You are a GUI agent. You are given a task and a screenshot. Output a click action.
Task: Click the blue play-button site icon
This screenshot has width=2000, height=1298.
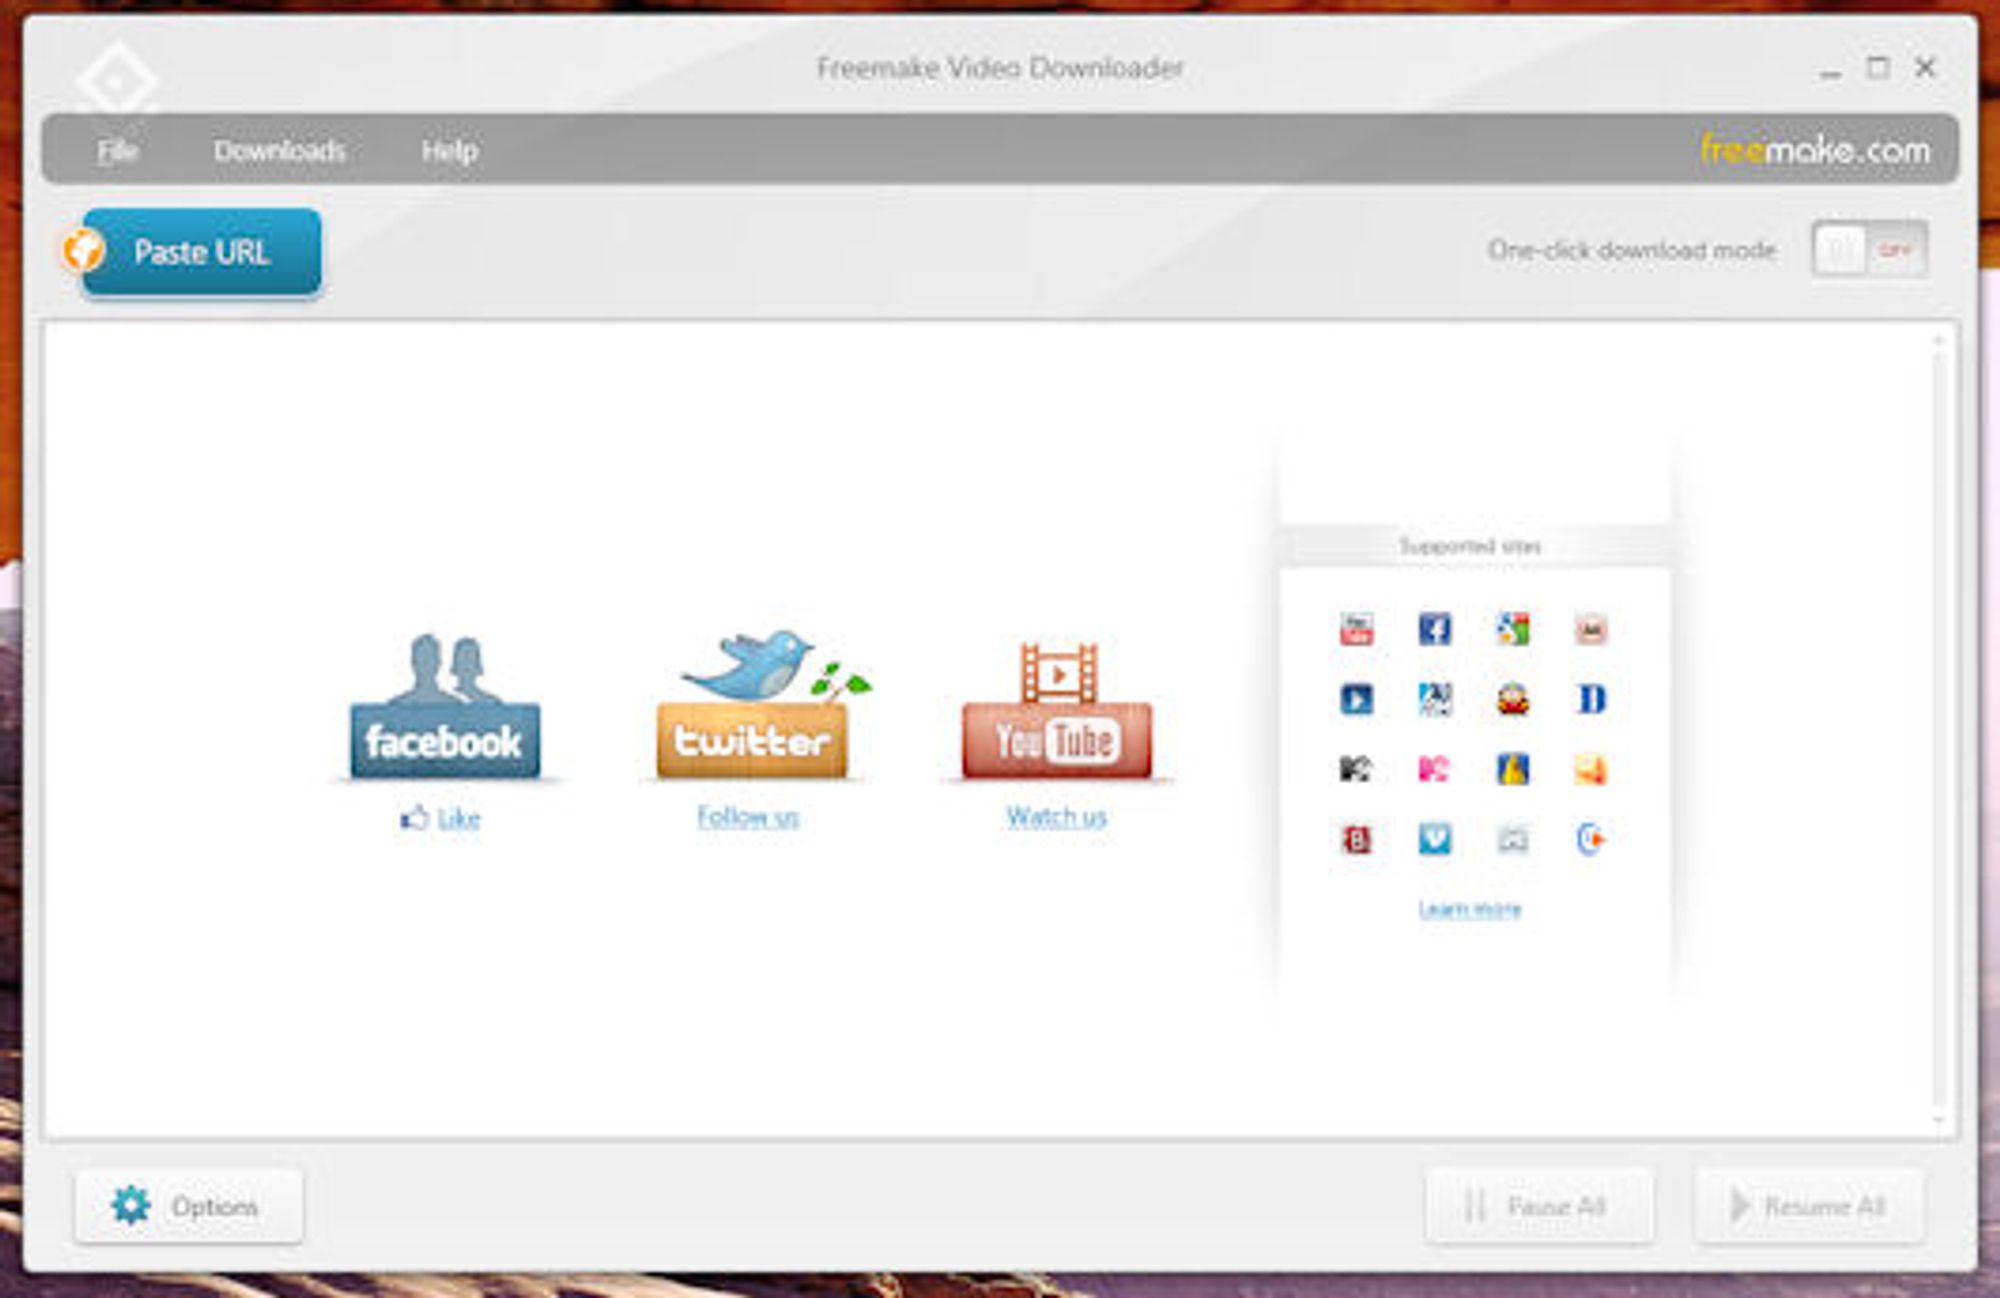click(1356, 699)
